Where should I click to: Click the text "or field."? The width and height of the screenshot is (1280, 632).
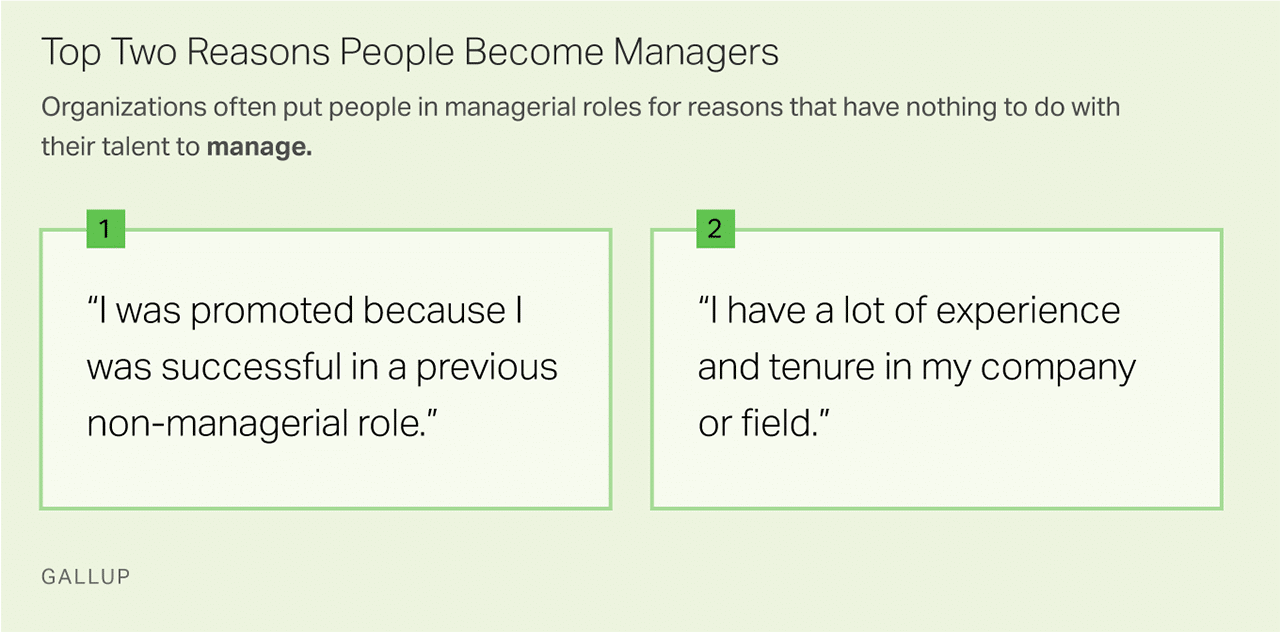point(765,424)
